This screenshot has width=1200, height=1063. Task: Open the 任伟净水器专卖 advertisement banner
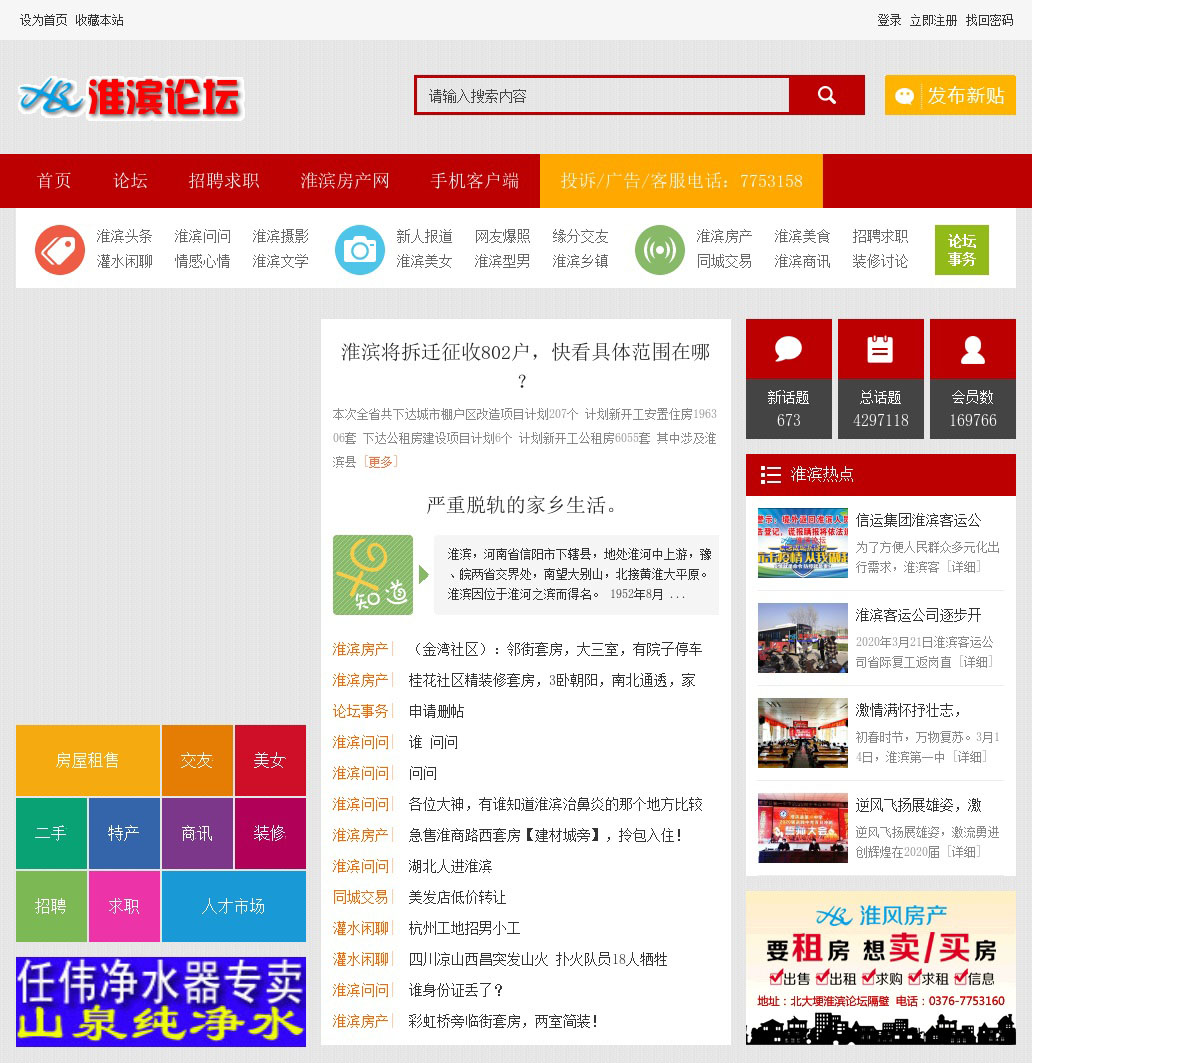[161, 1002]
